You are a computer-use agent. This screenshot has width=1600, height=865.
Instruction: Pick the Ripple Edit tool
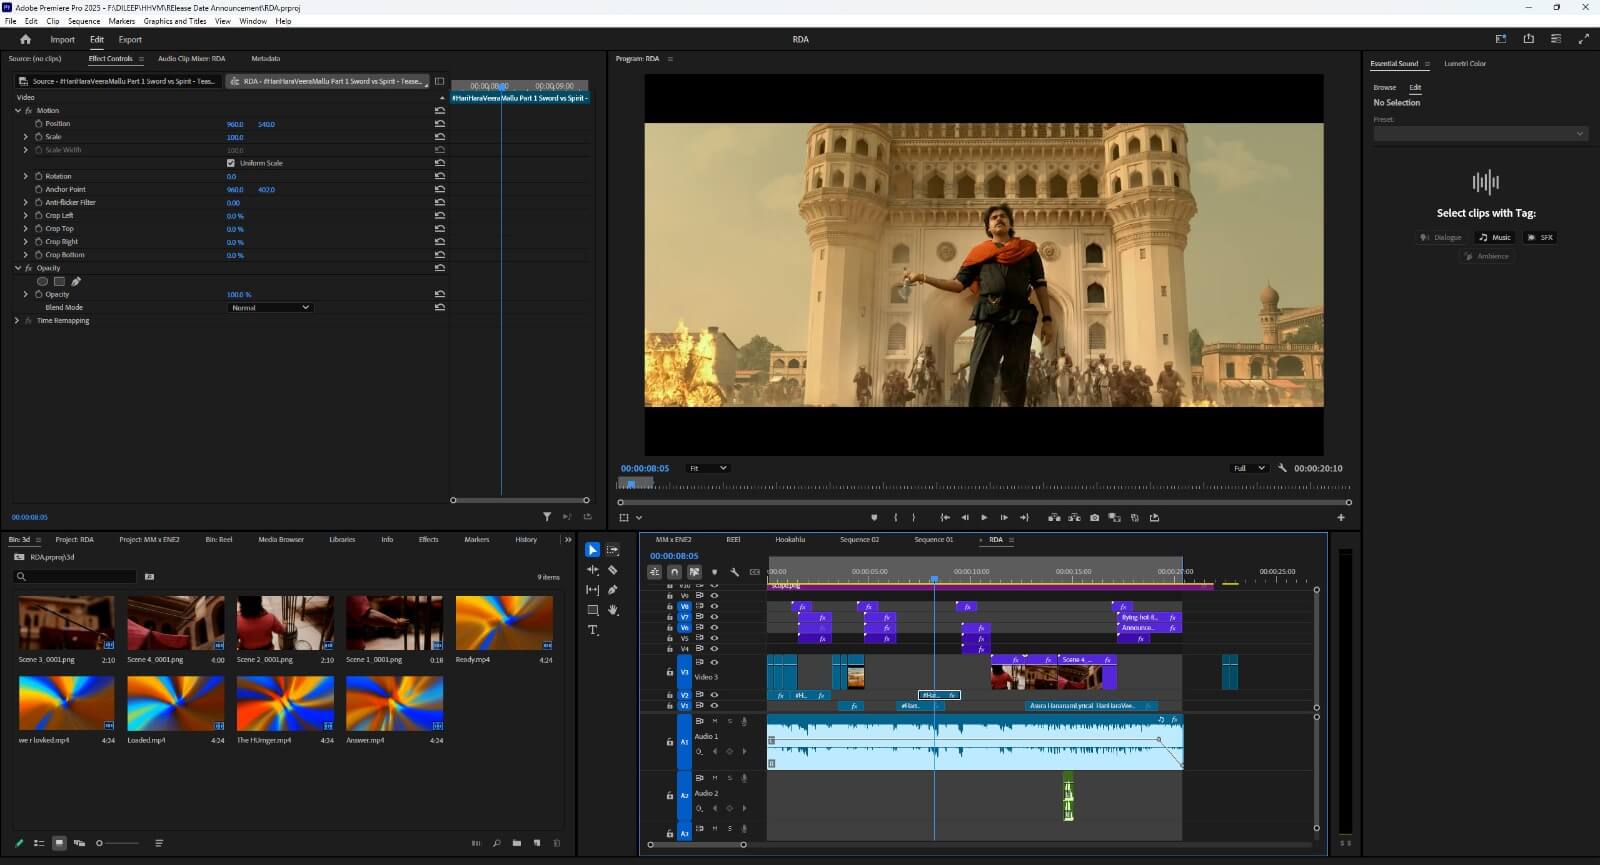coord(593,570)
